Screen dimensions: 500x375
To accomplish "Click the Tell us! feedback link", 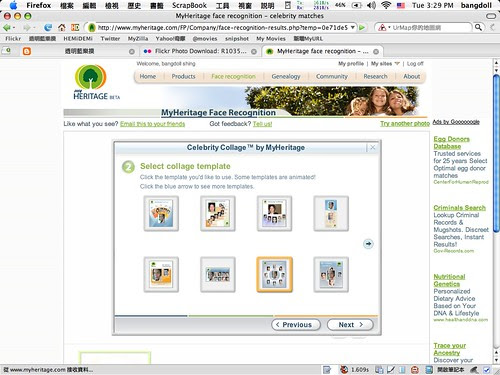I will [262, 124].
